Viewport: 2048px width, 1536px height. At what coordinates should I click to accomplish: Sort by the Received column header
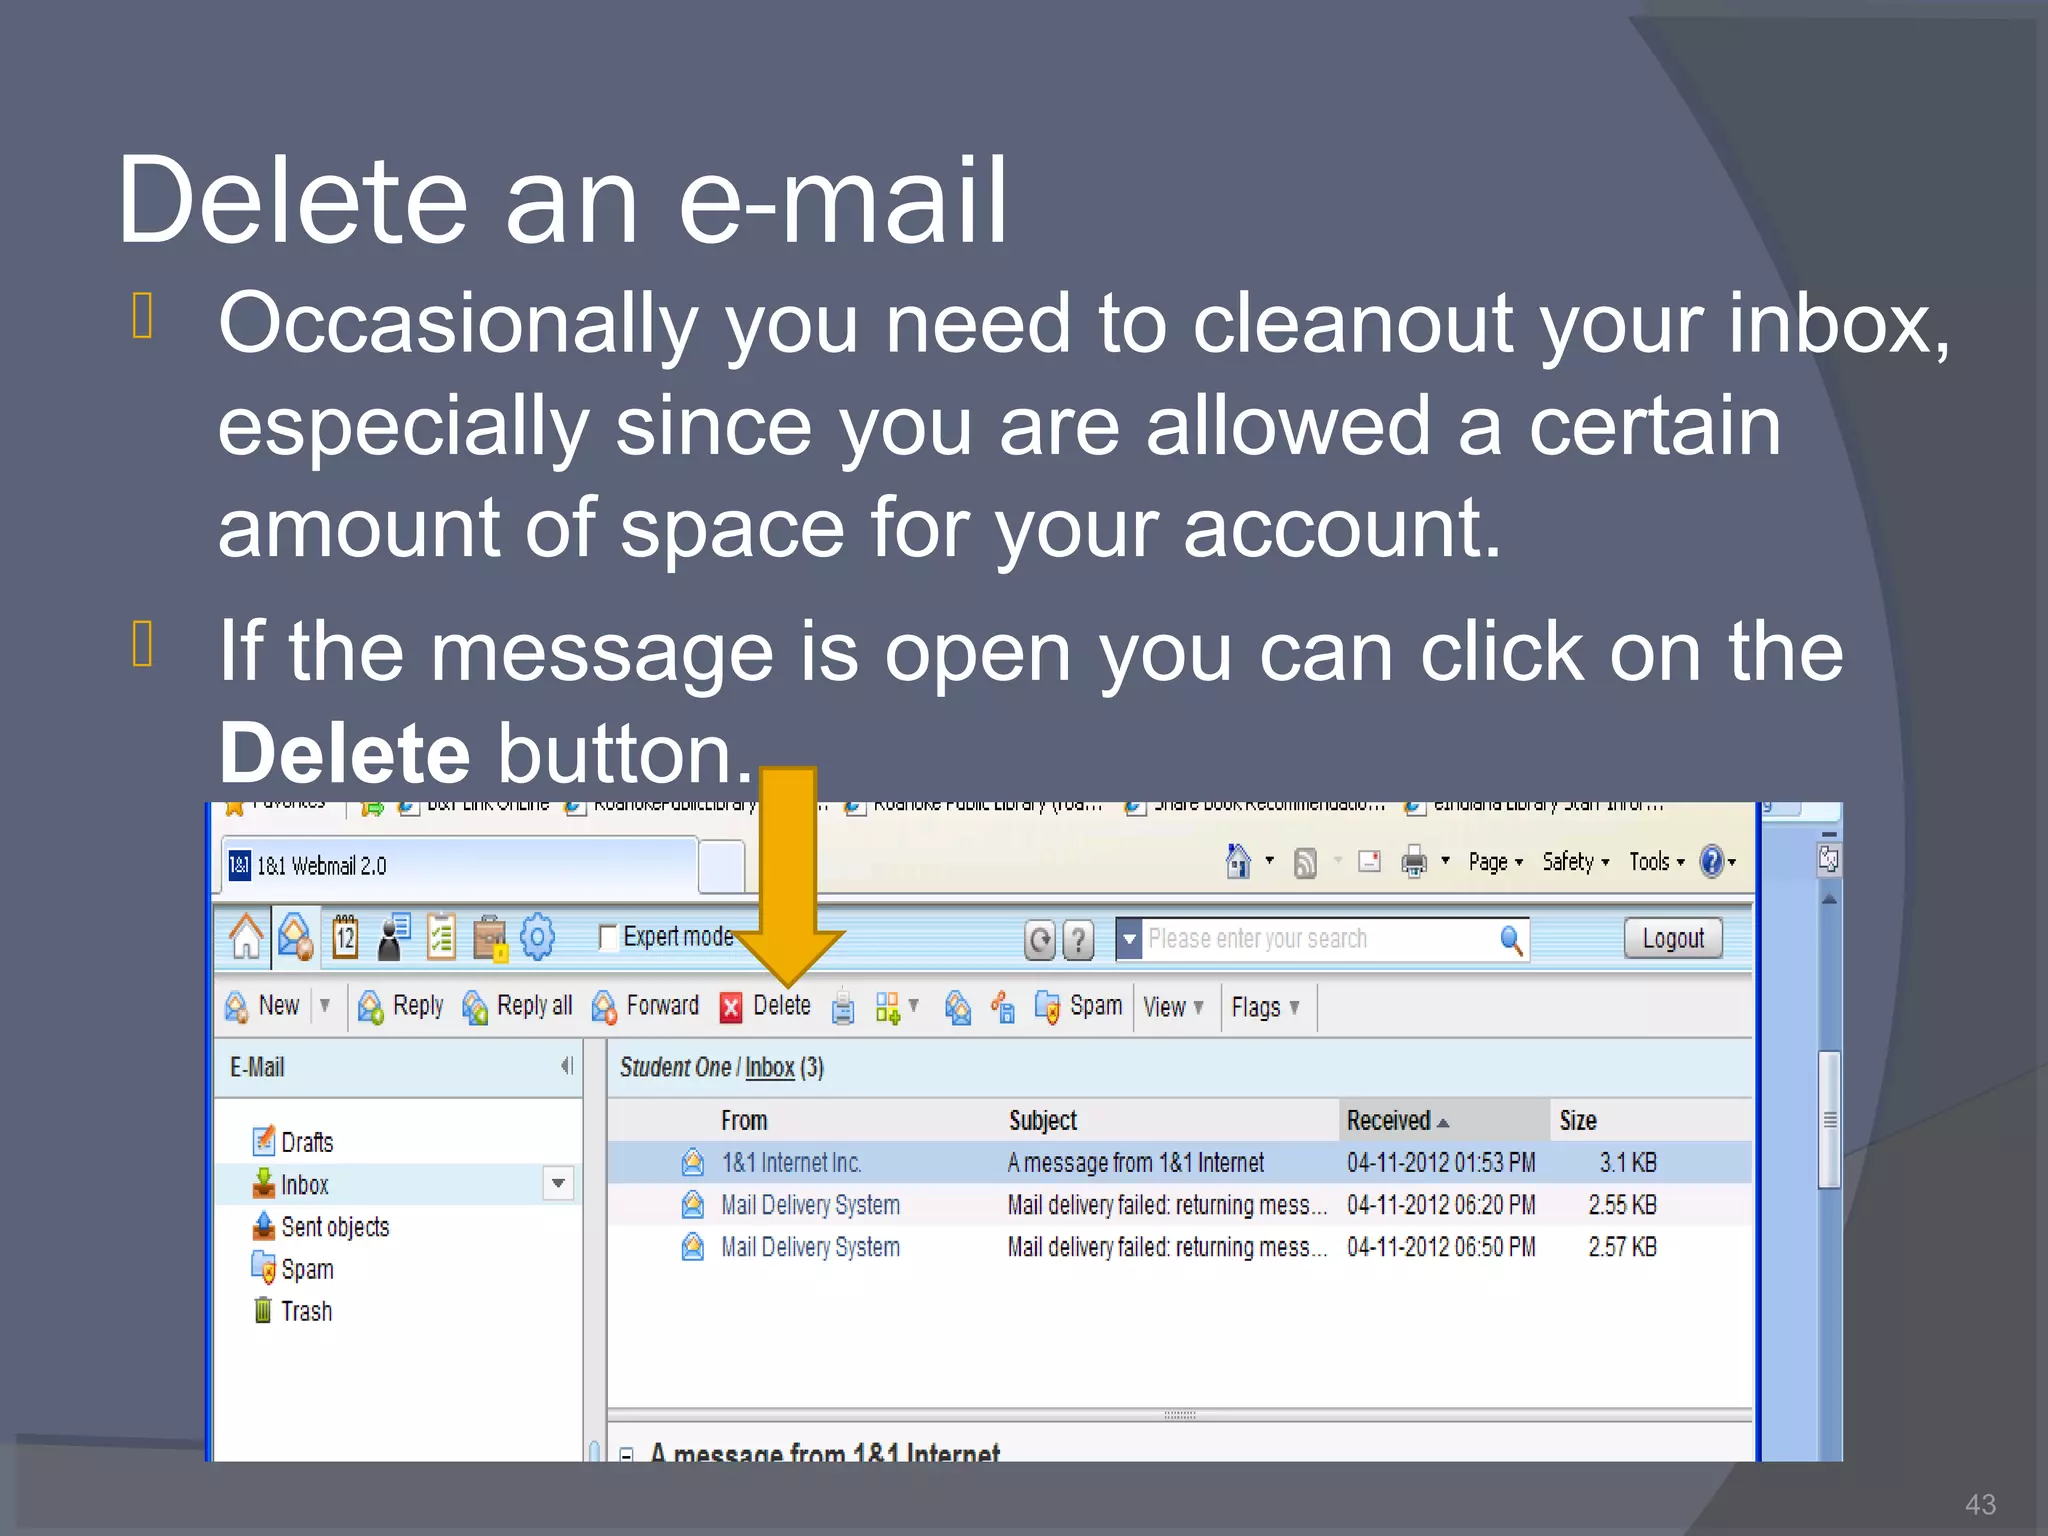(1443, 1120)
